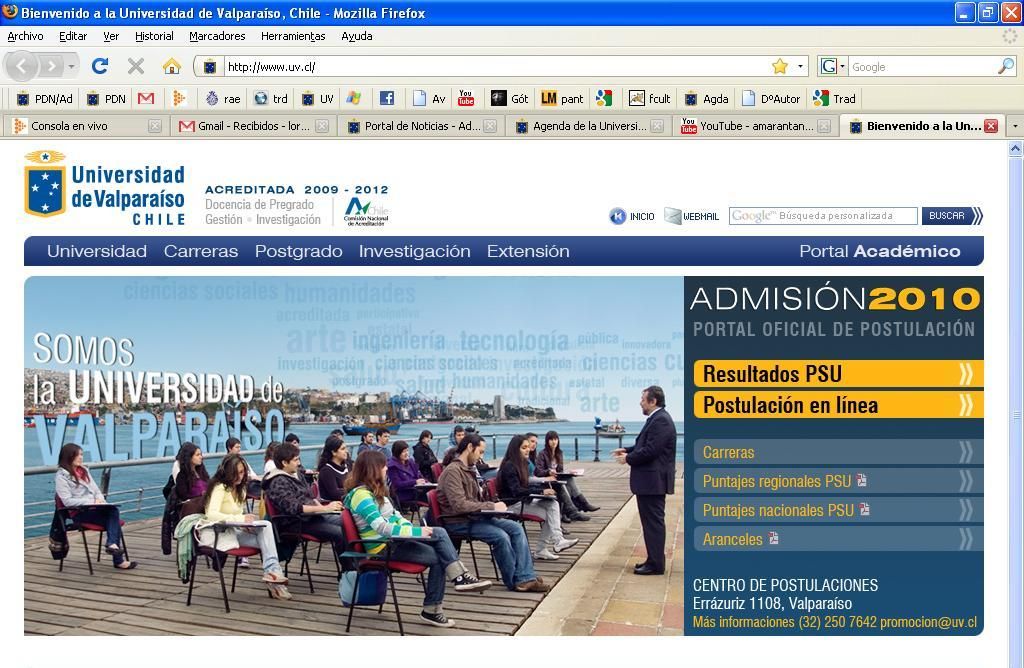Click the vertical scrollbar up arrow

point(1015,149)
